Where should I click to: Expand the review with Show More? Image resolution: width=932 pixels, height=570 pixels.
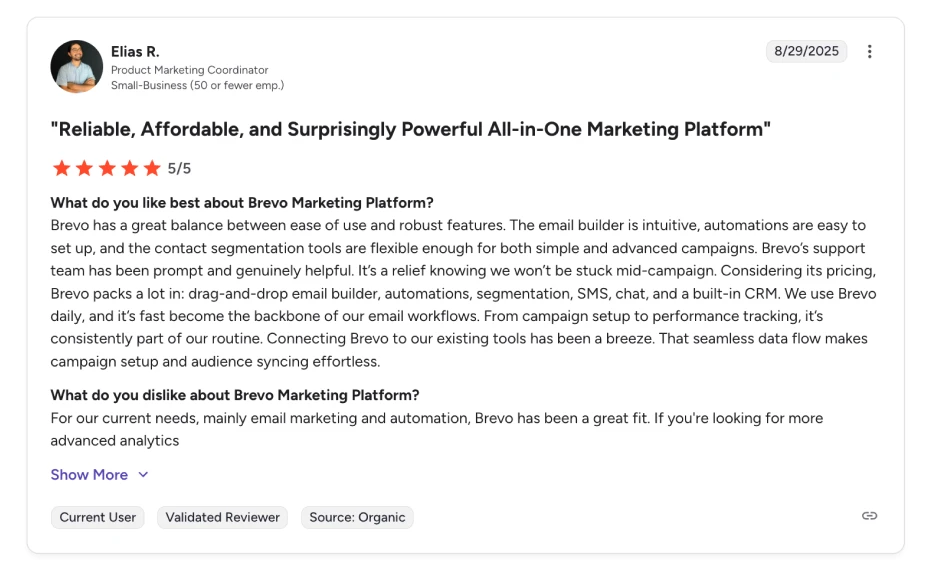89,475
